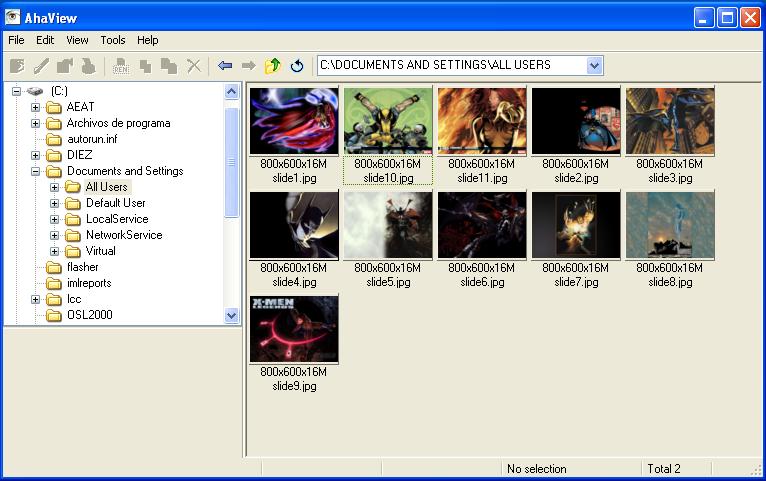766x481 pixels.
Task: Click the gray forward arrow icon
Action: [x=249, y=65]
